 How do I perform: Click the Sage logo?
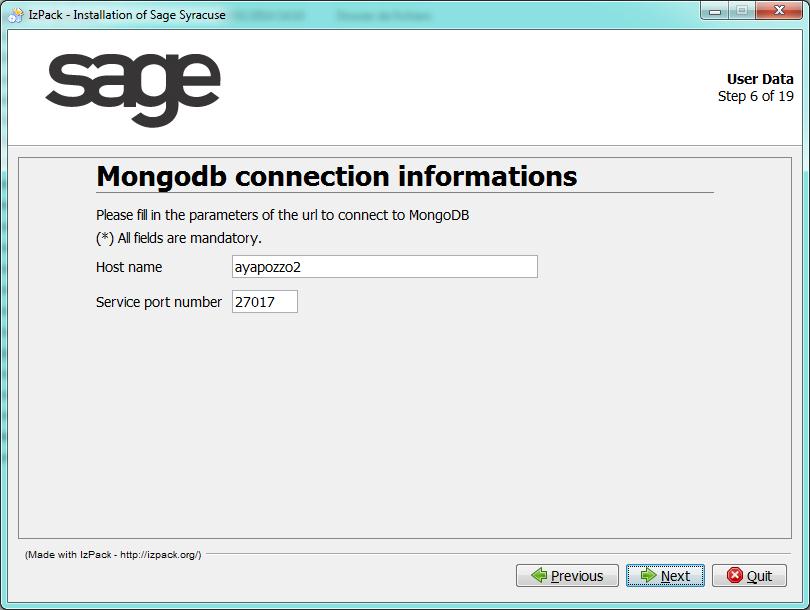coord(133,89)
